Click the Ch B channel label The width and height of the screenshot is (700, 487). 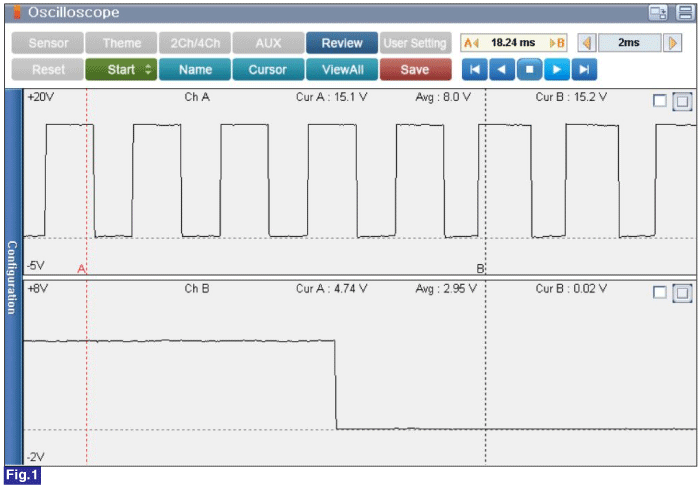[197, 289]
